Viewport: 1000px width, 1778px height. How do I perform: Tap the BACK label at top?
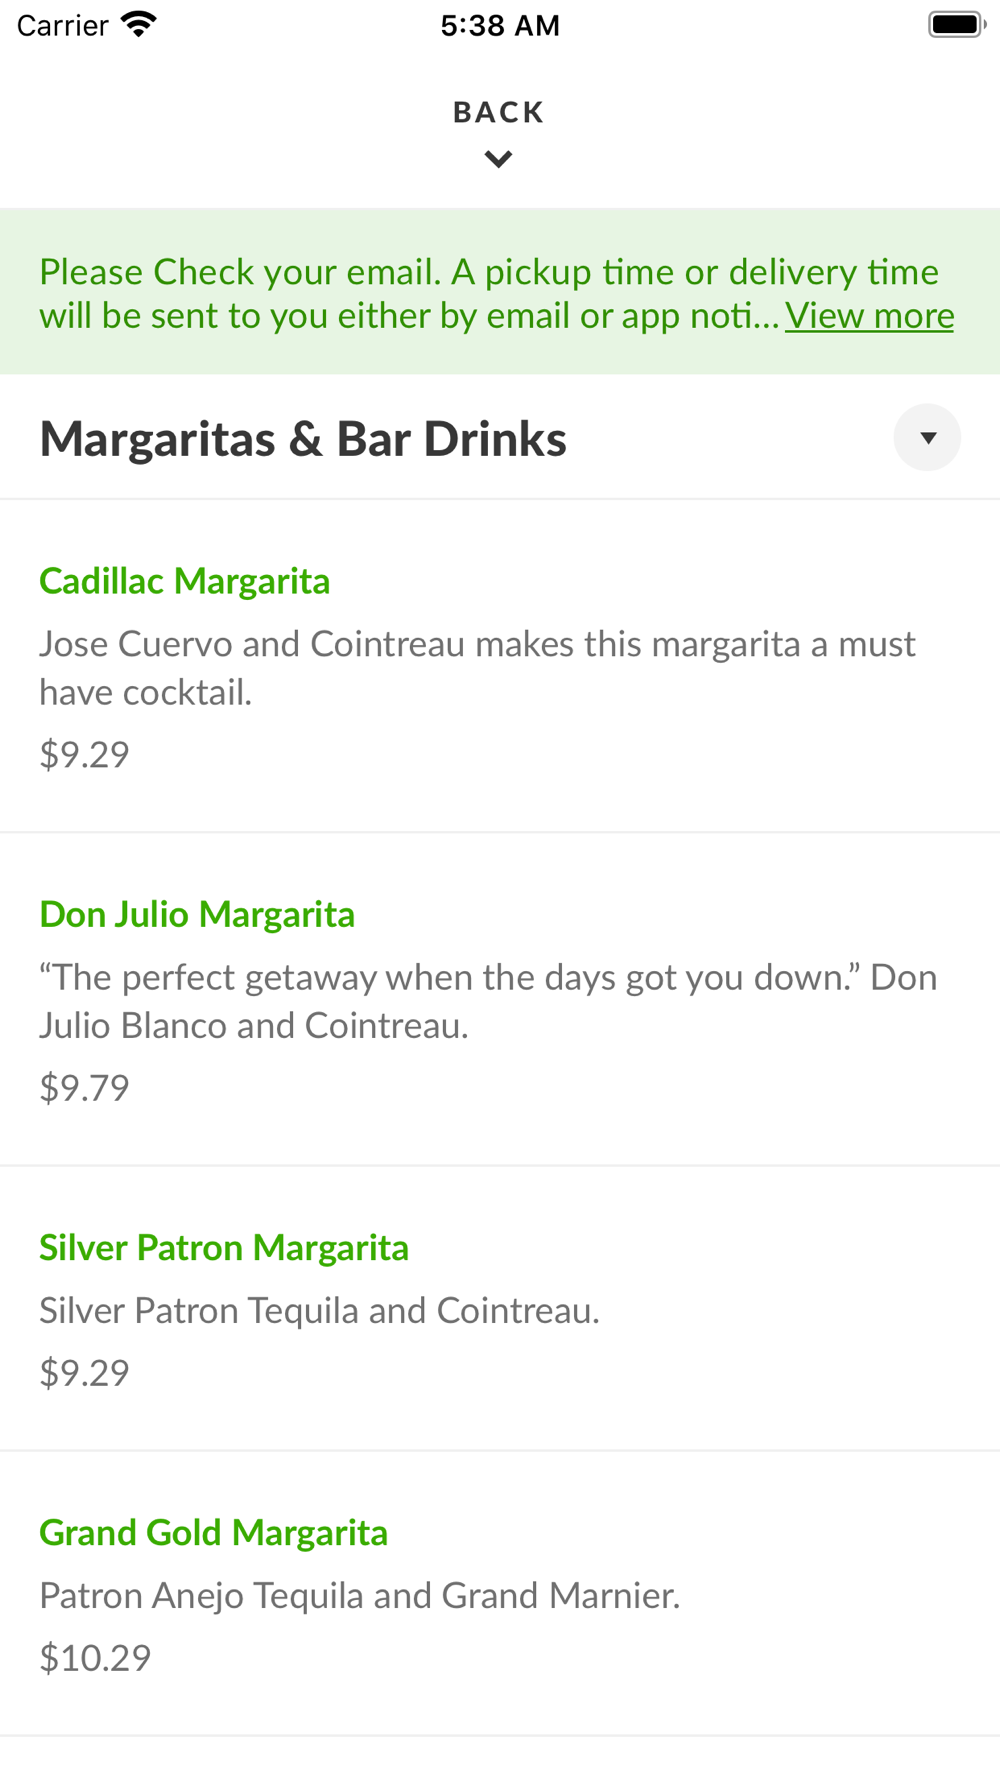(x=499, y=112)
